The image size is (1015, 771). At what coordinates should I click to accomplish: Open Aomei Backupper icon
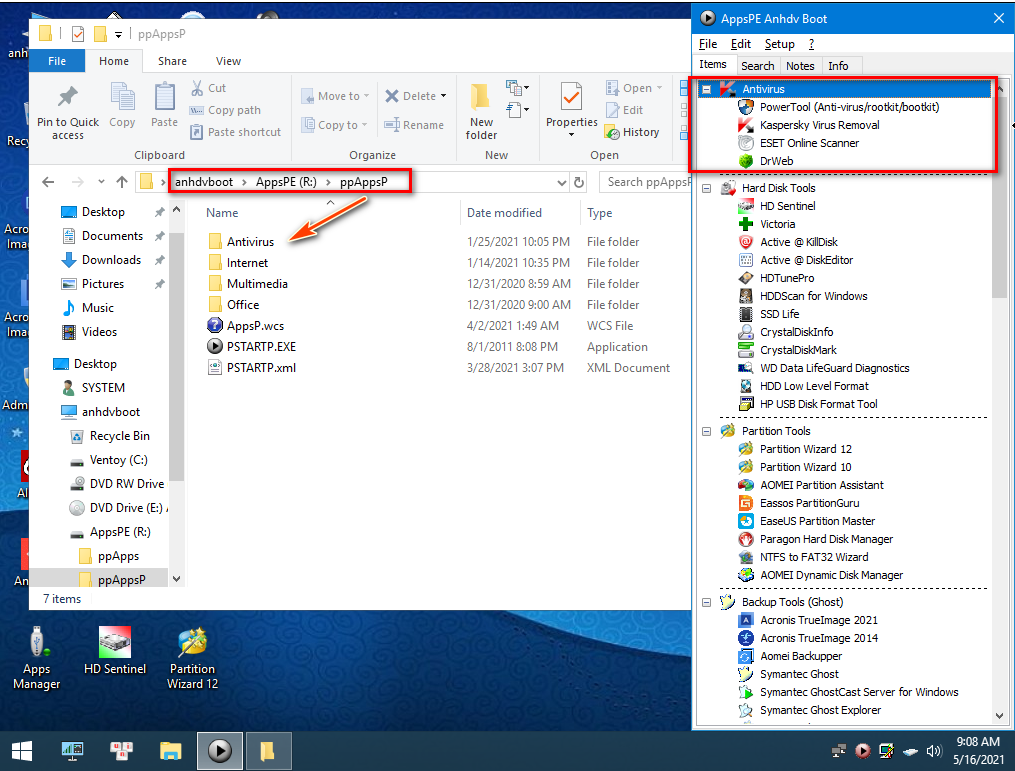[x=746, y=656]
